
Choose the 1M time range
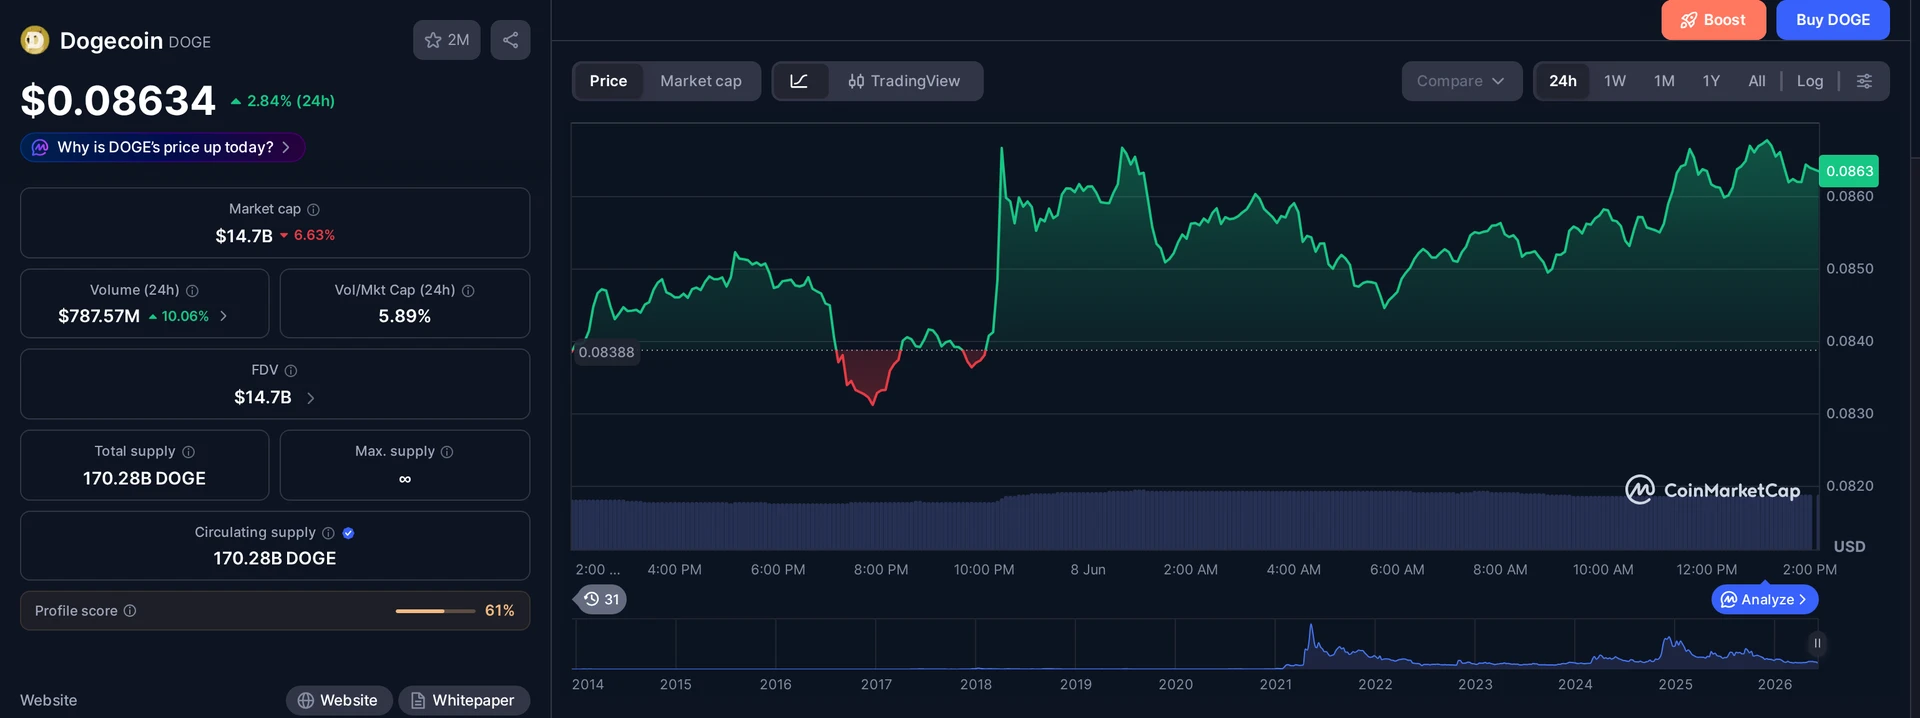click(1664, 81)
